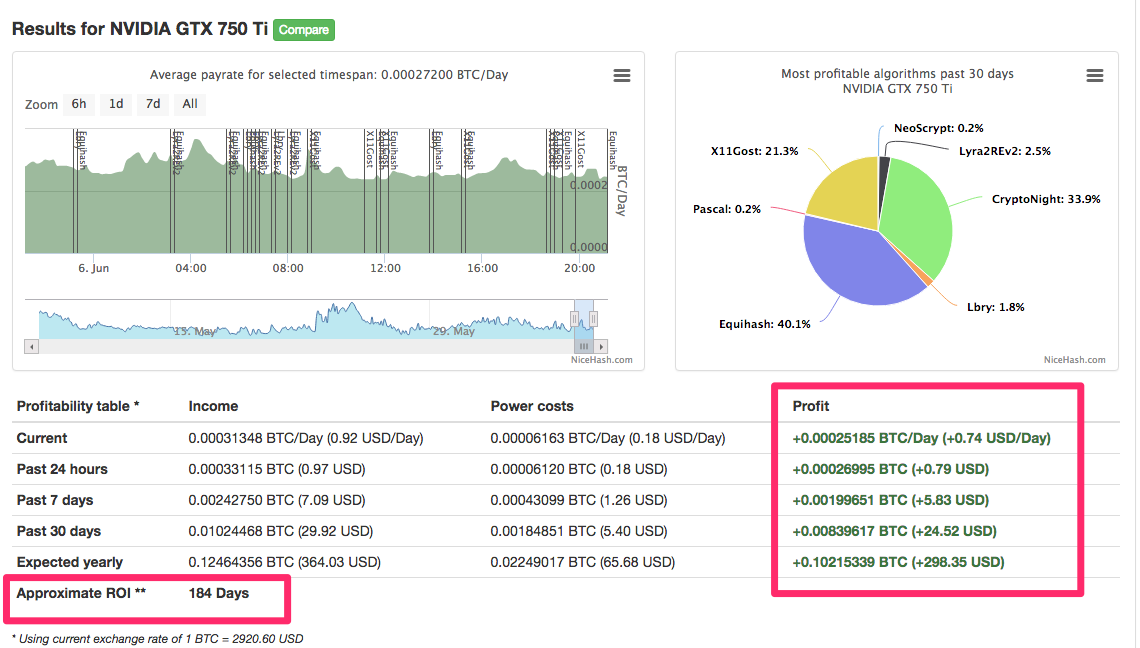The height and width of the screenshot is (648, 1140).
Task: Click the Expected yearly profit value
Action: (x=897, y=562)
